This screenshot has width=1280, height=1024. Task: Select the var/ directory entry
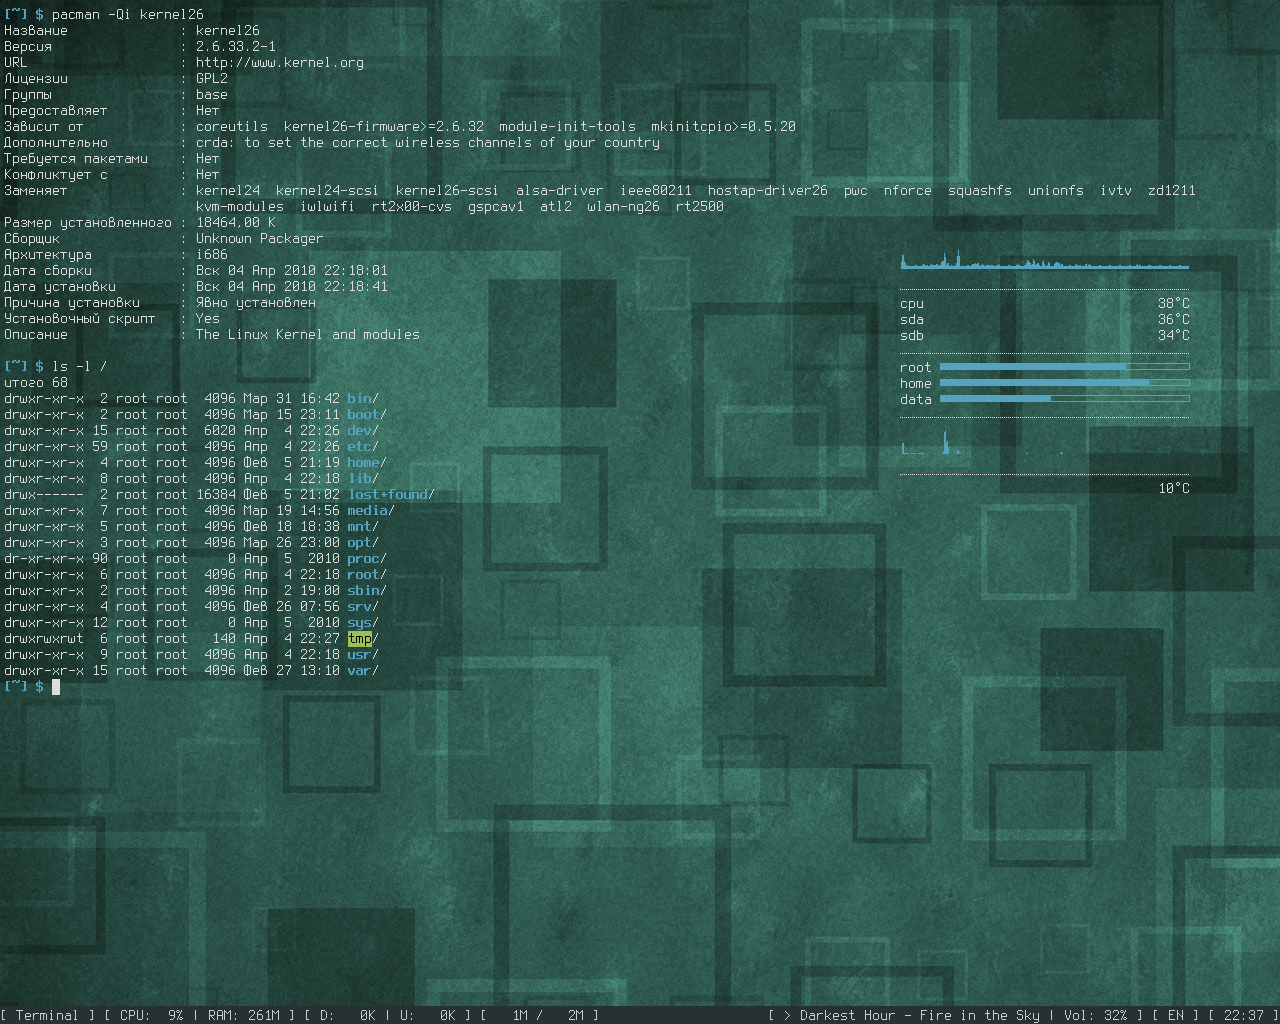point(363,670)
